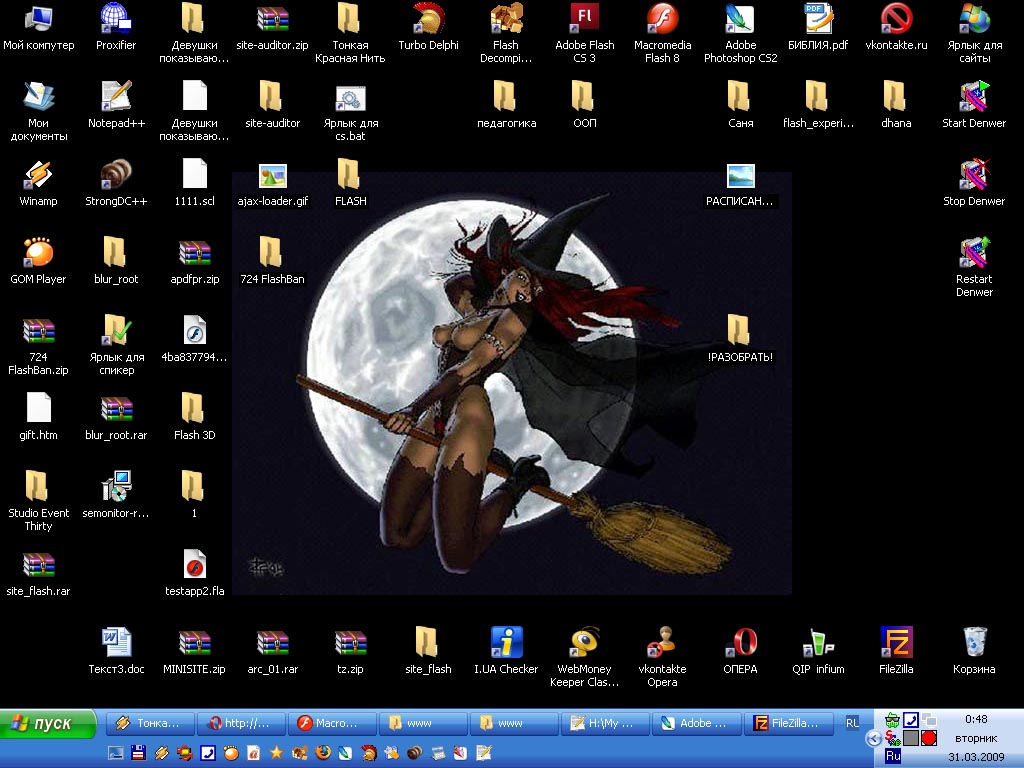Switch to the Тонка... taskbar window

click(150, 724)
